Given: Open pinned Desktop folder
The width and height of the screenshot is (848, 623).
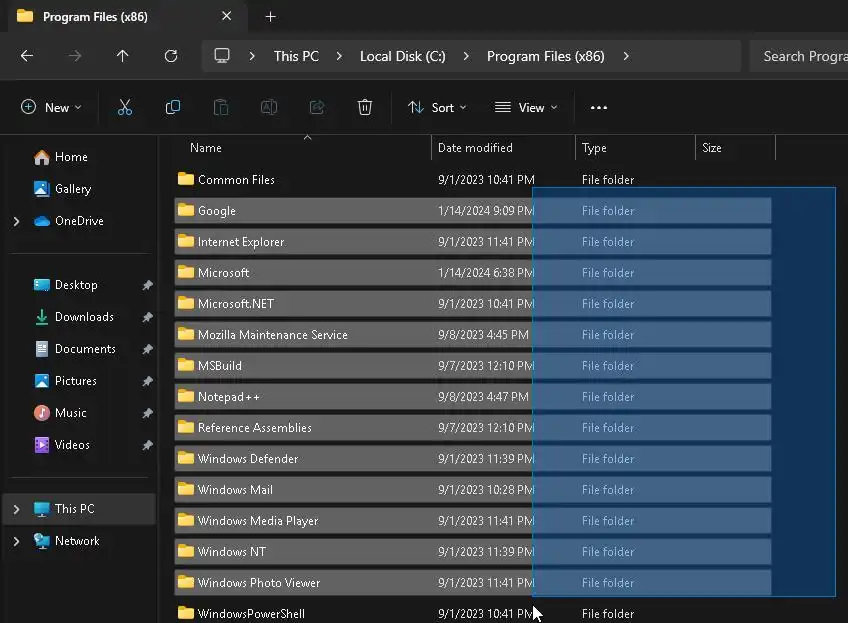Looking at the screenshot, I should (76, 285).
